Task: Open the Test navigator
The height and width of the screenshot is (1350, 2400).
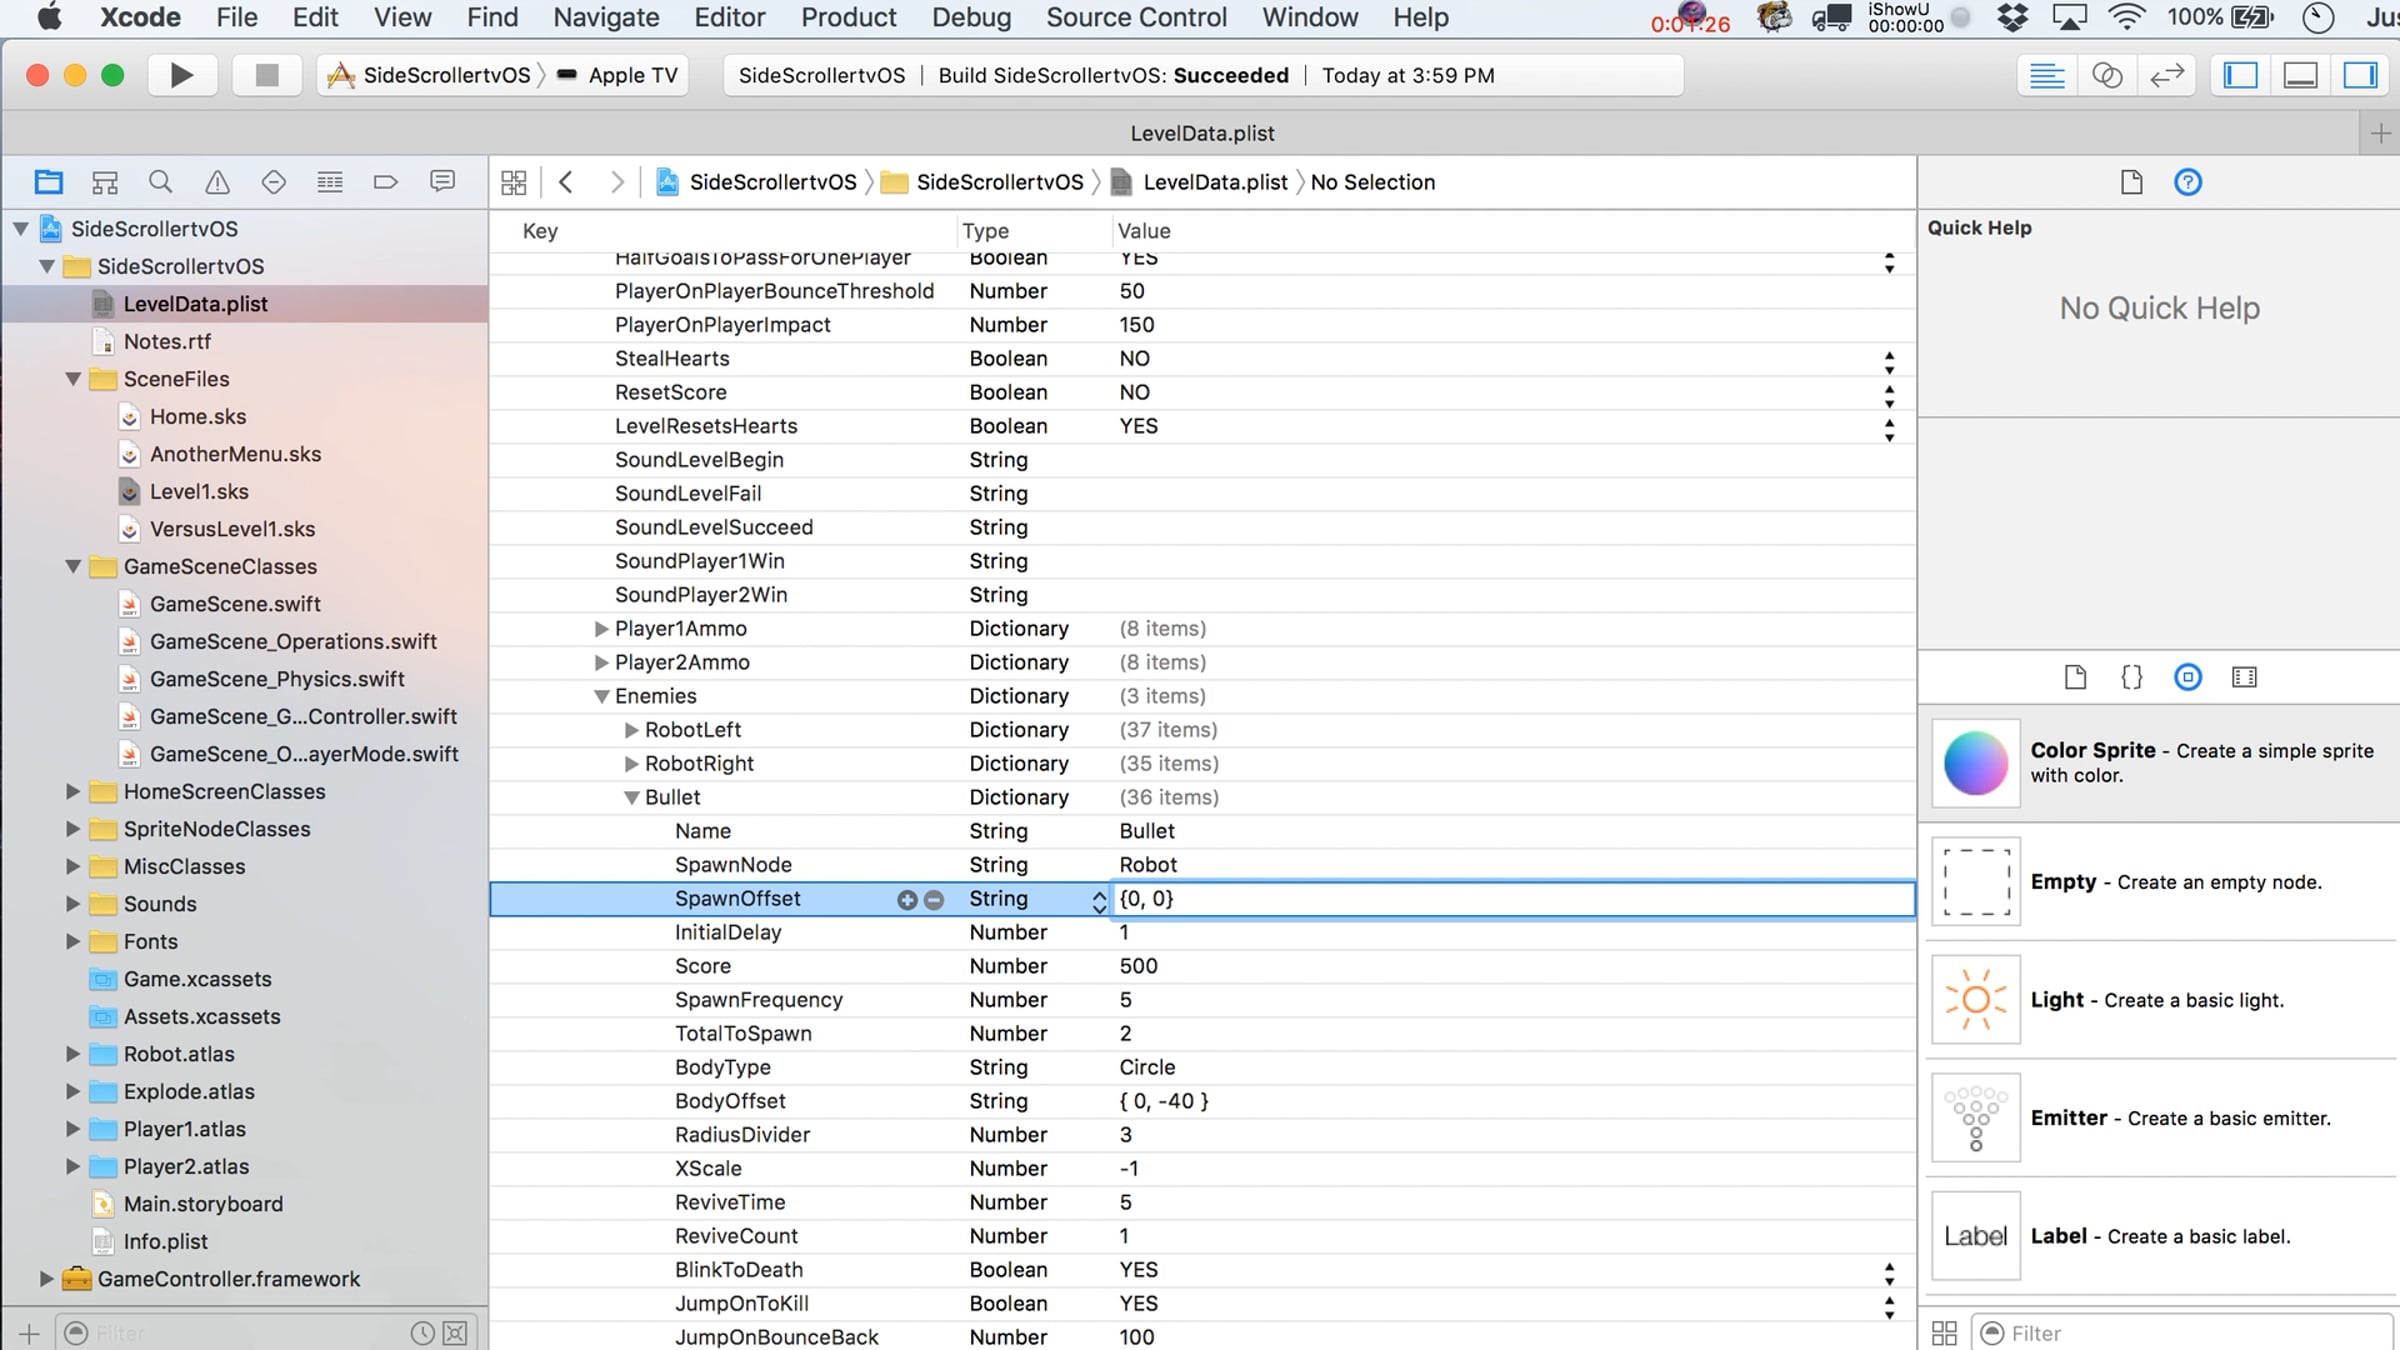Action: click(273, 182)
